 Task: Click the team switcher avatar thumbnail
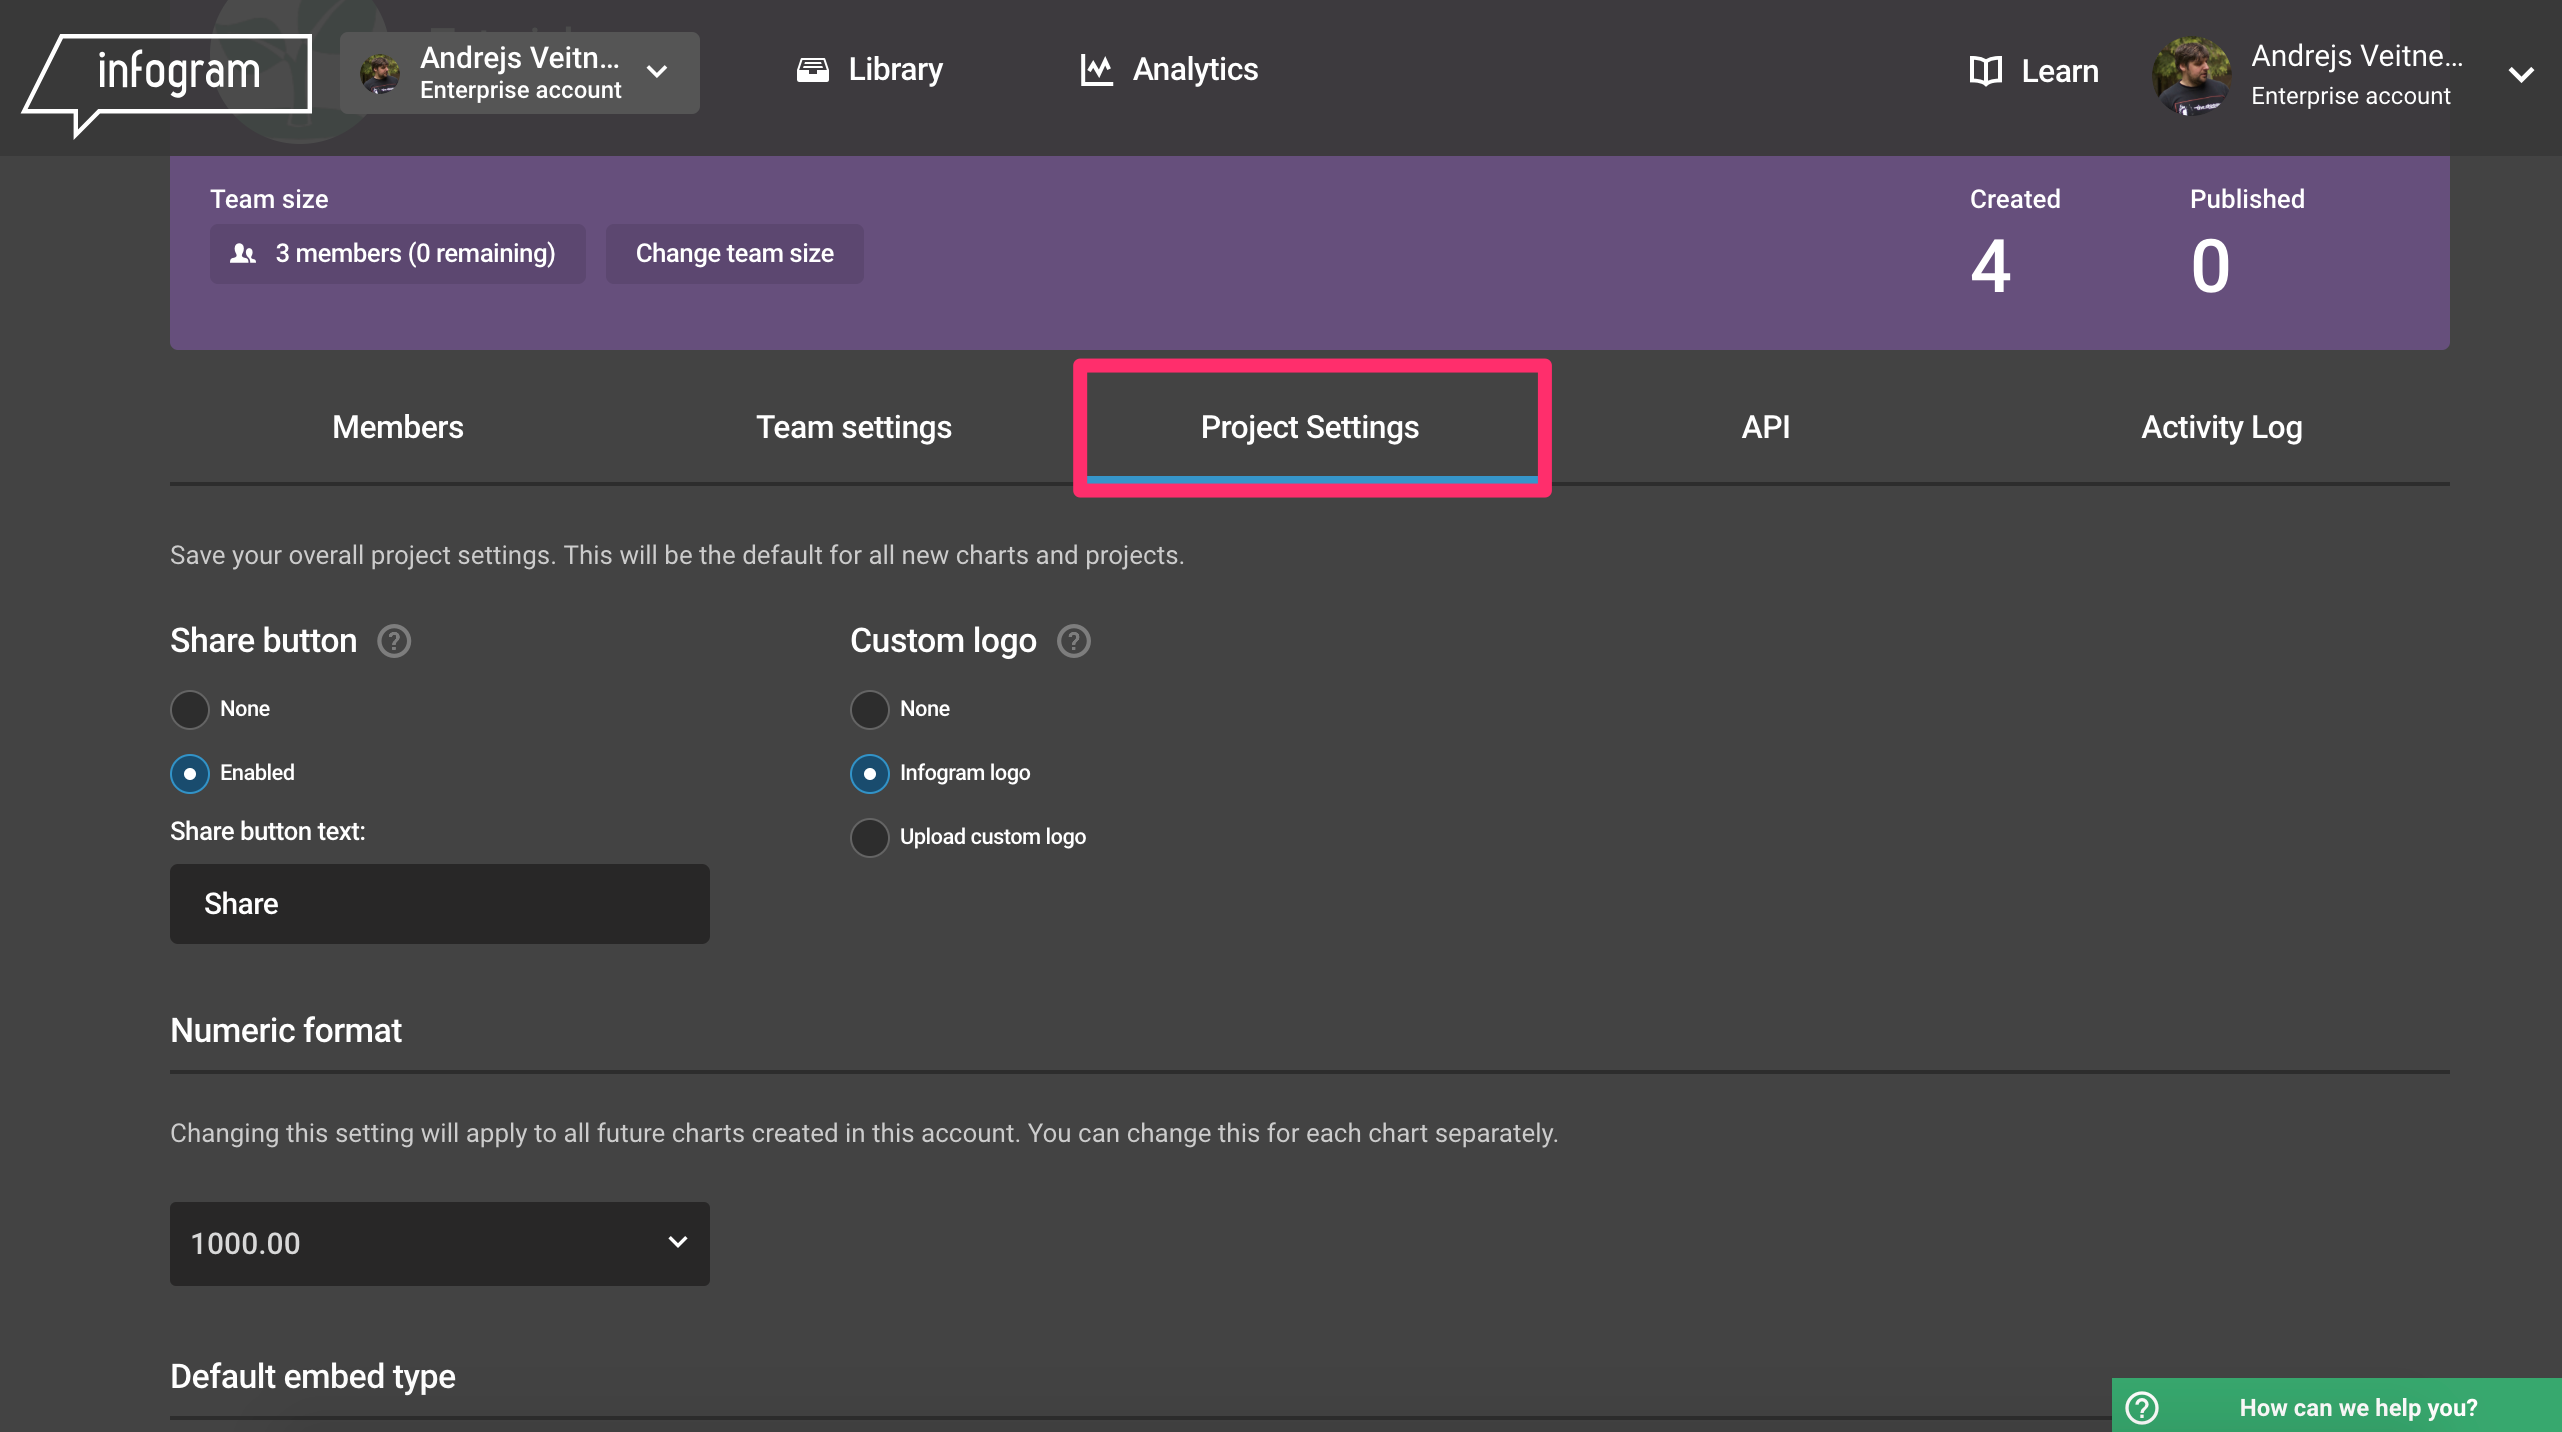(x=380, y=73)
